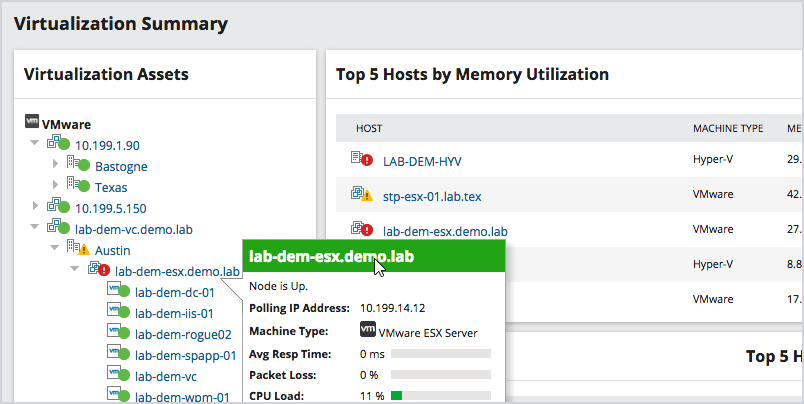The image size is (804, 404).
Task: Open the stp-esx-01.lab.tex host link
Action: (x=432, y=196)
